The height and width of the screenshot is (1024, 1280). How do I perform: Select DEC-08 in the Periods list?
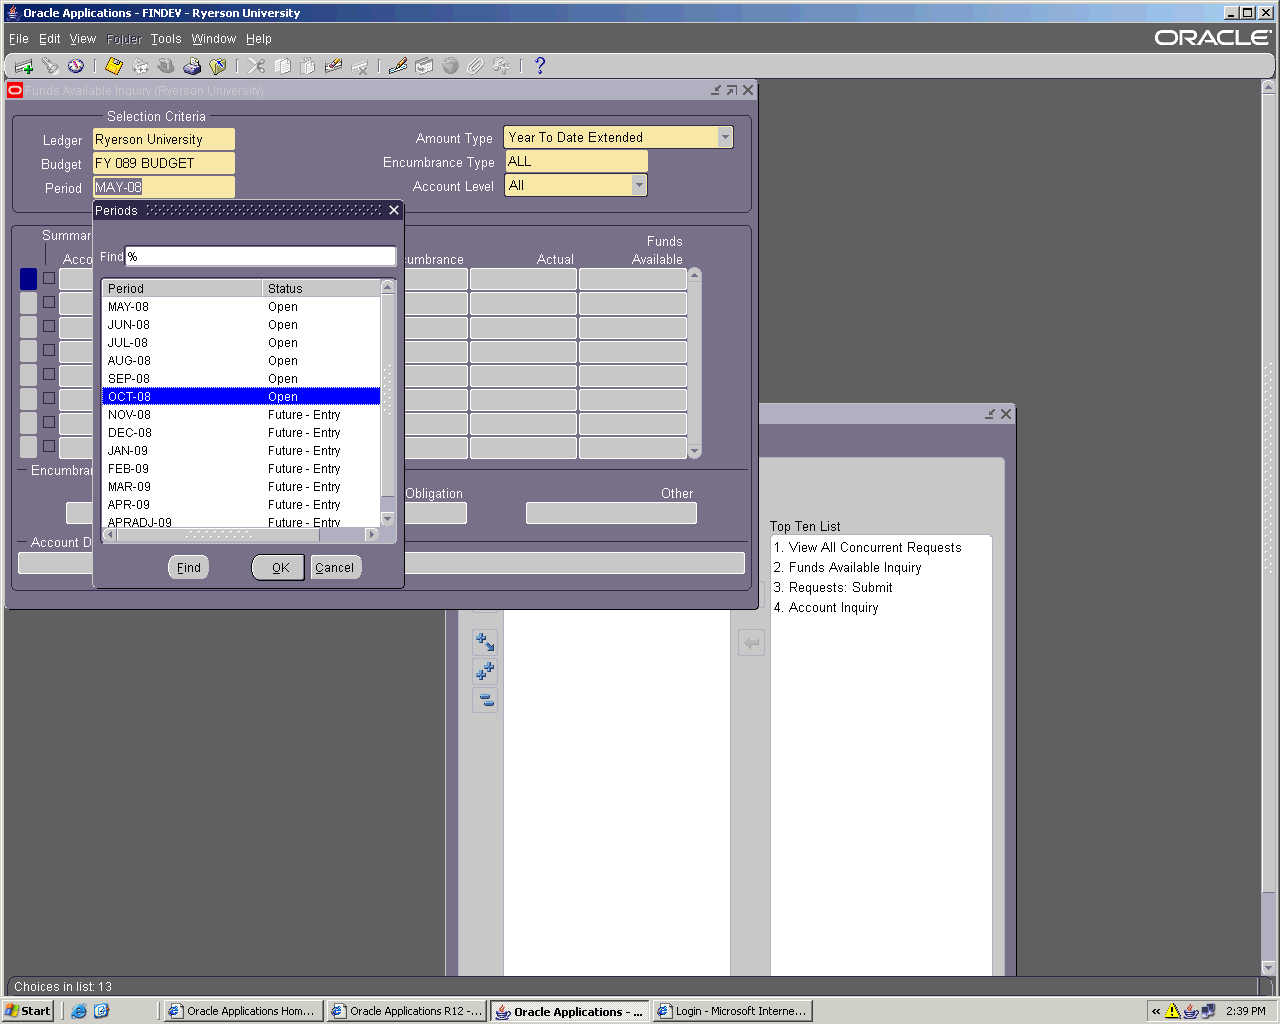coord(130,433)
